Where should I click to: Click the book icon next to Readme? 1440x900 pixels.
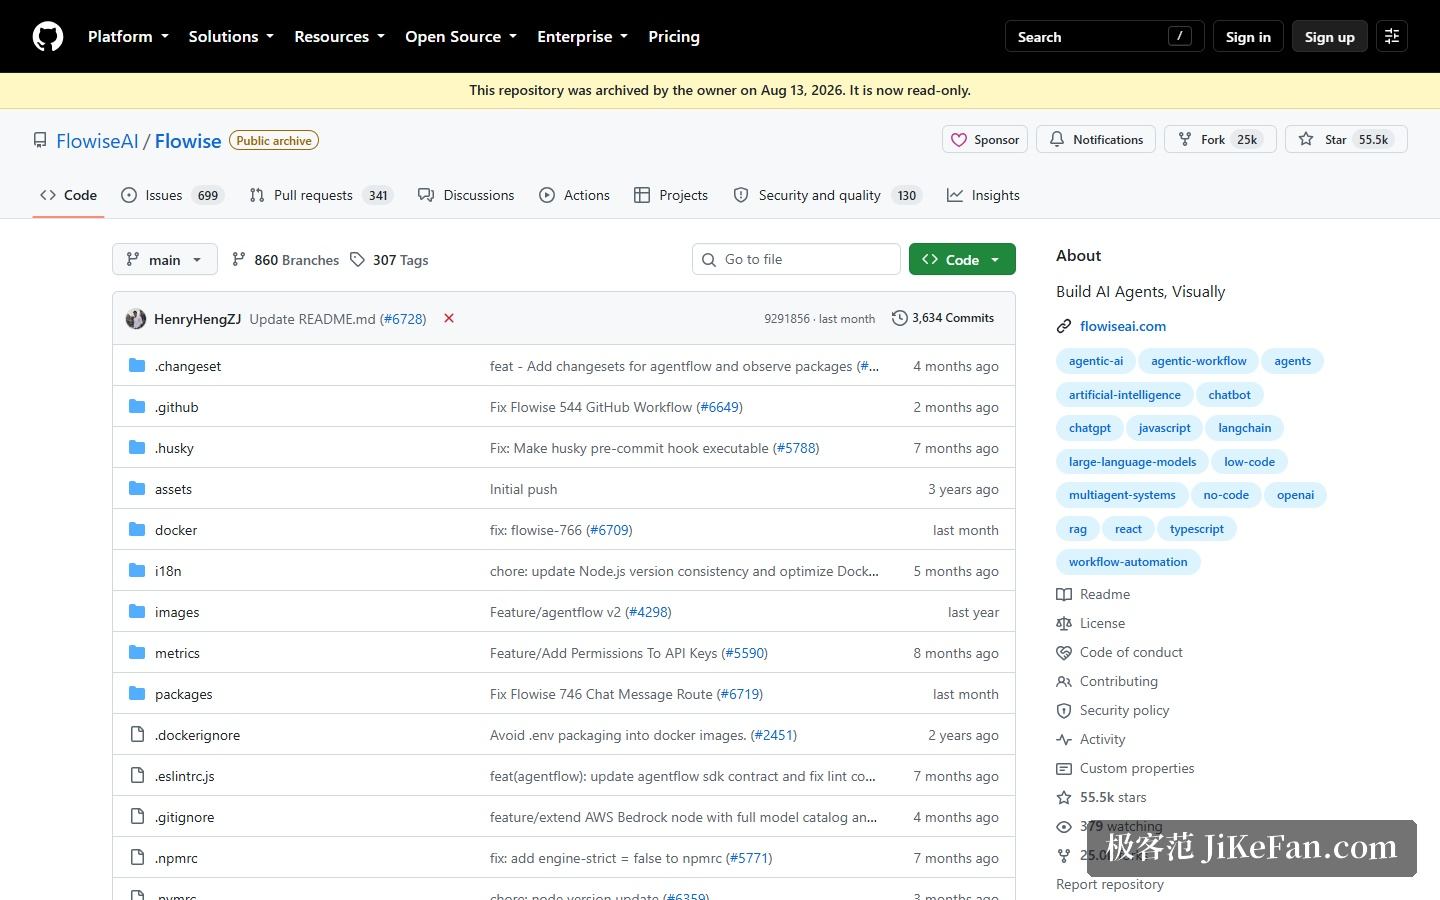pyautogui.click(x=1064, y=594)
